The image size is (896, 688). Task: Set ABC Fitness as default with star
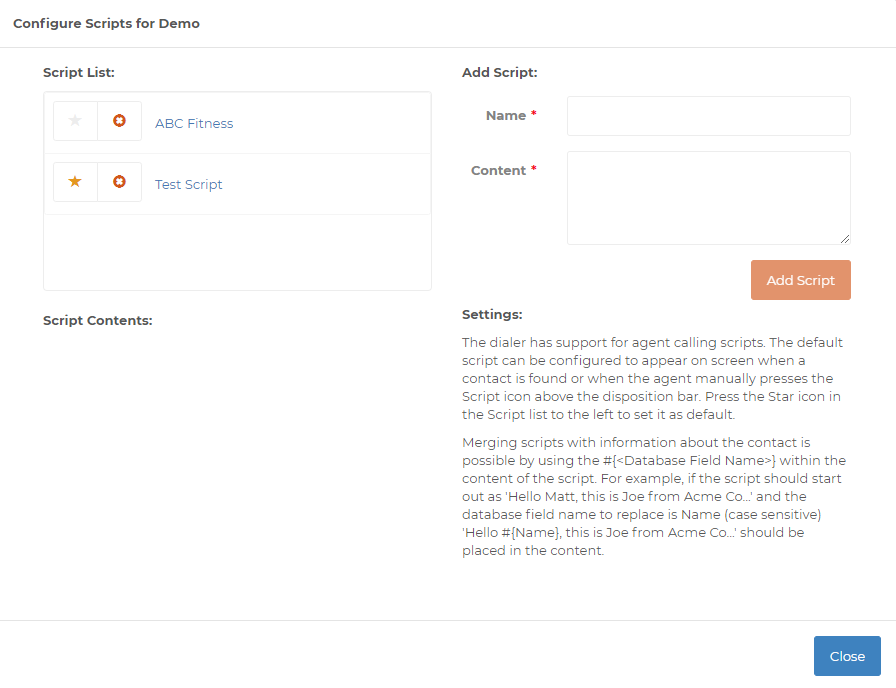point(75,121)
